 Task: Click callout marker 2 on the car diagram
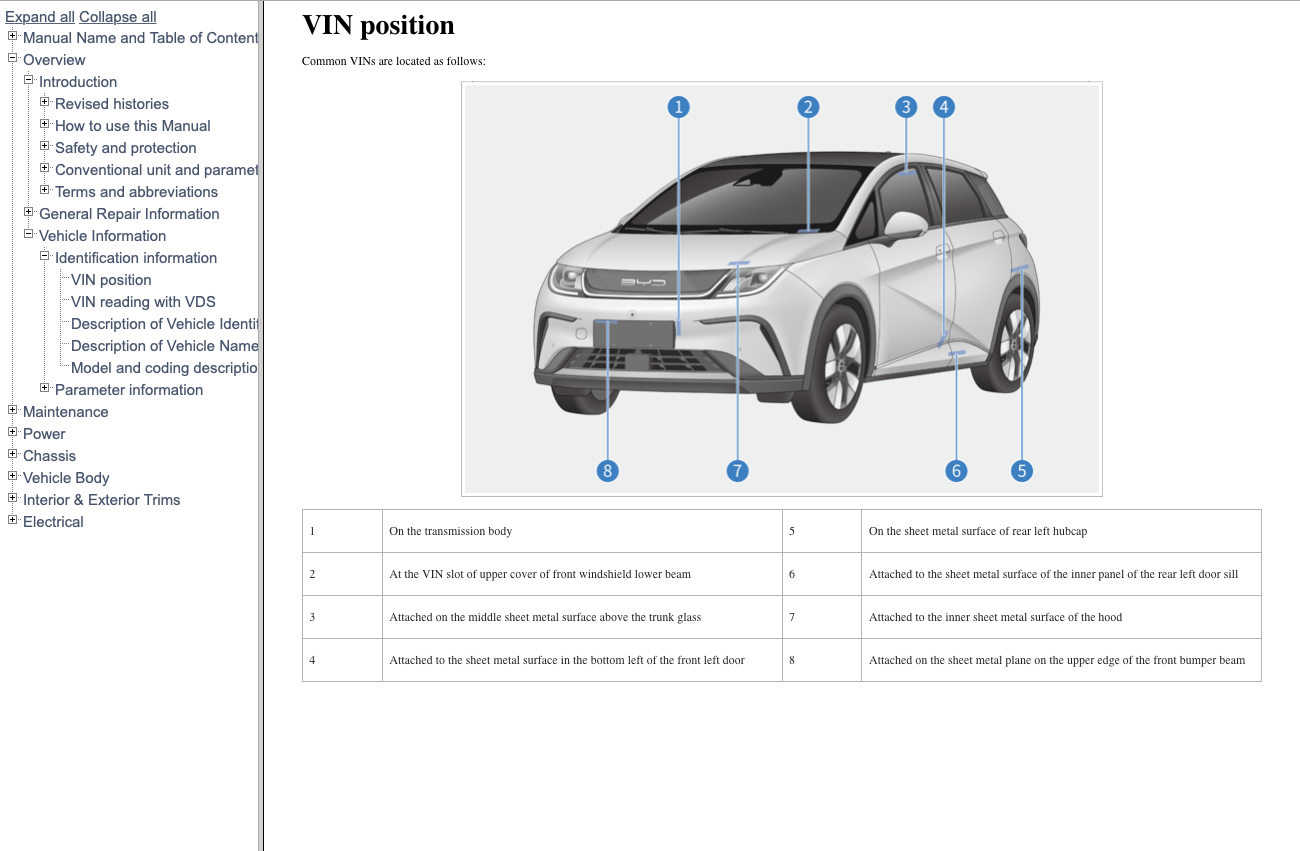pos(809,106)
